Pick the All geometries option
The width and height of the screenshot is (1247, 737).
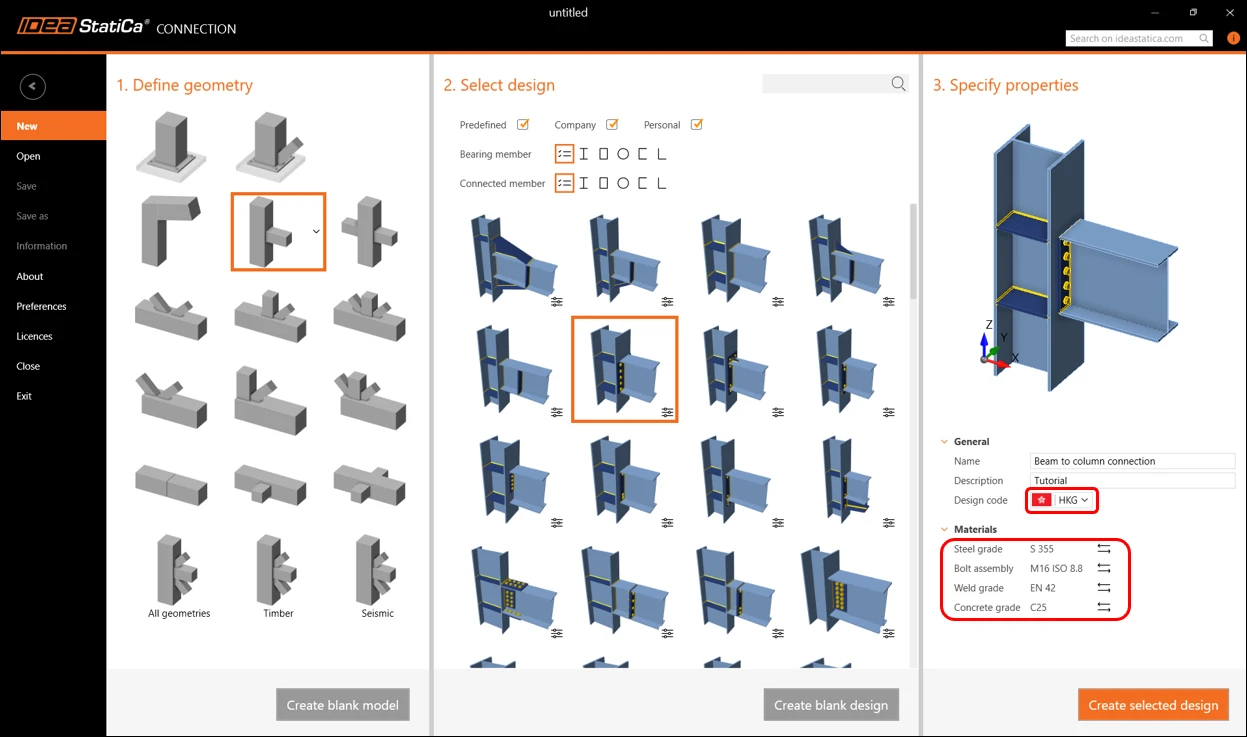pos(179,577)
